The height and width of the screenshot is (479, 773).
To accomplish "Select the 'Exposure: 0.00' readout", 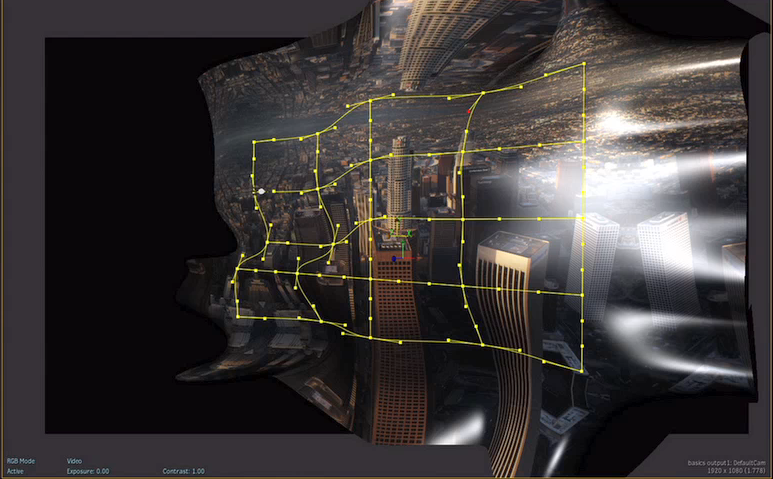I will pyautogui.click(x=88, y=471).
